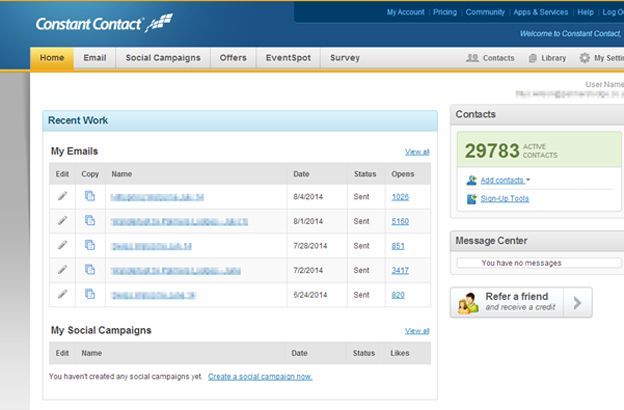Click the Status column header in My Emails

pos(365,174)
